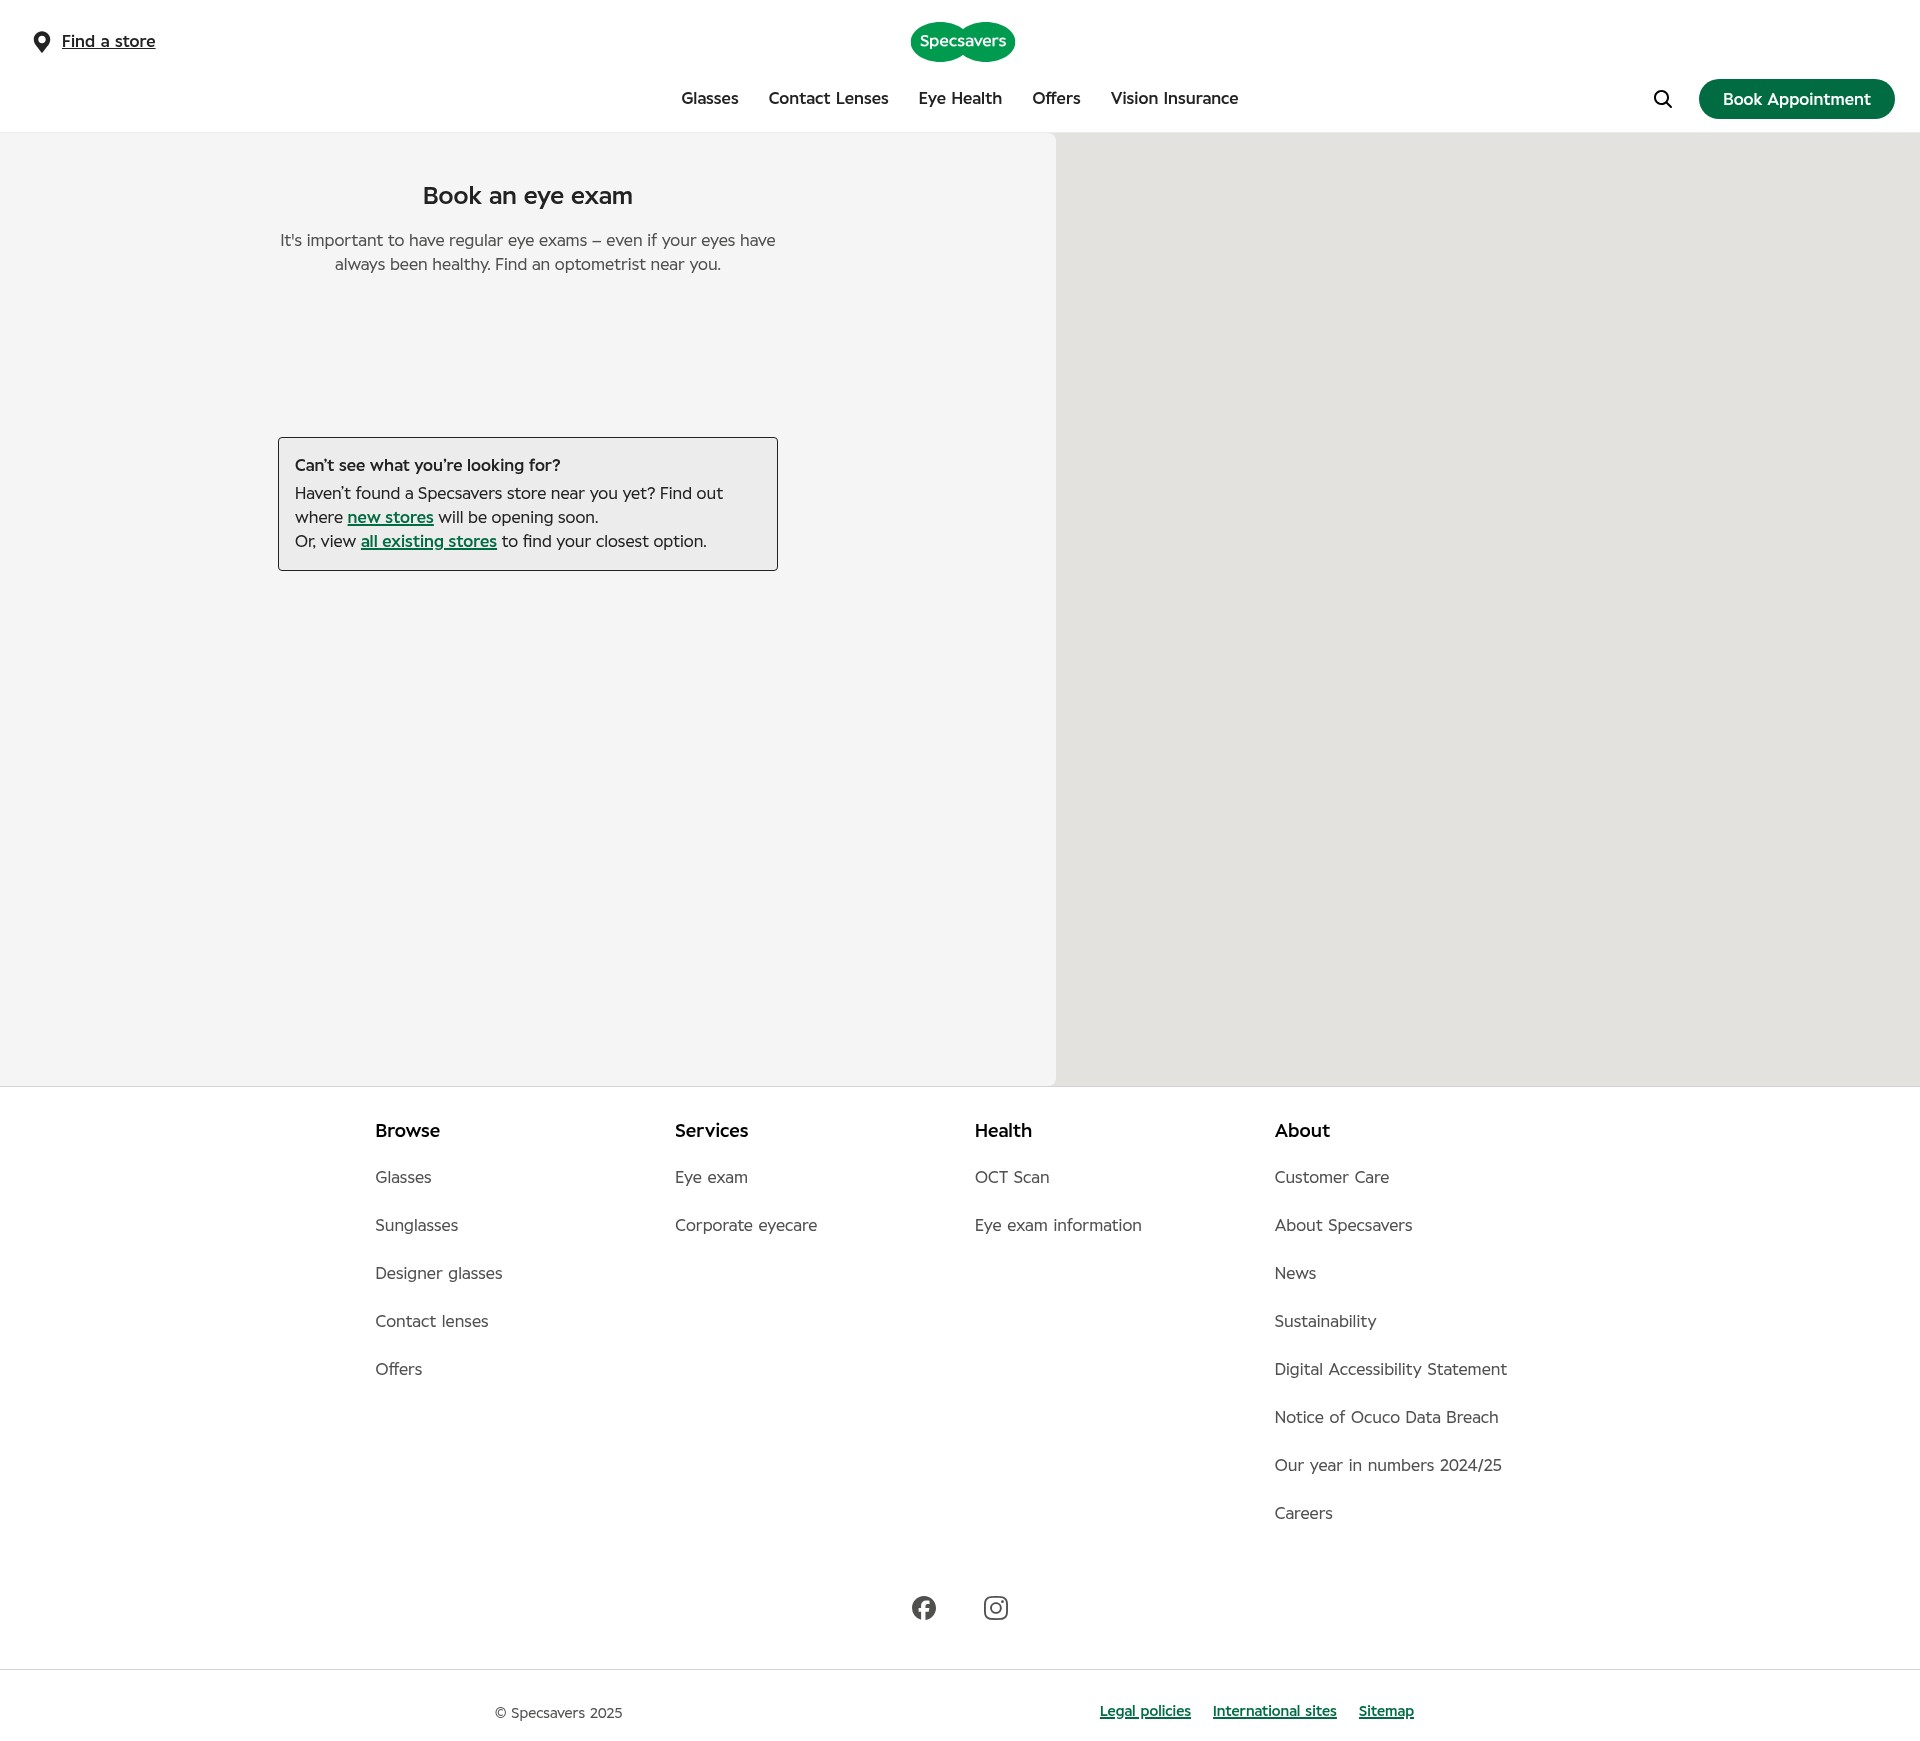Open the Specsavers logo homepage

[963, 42]
